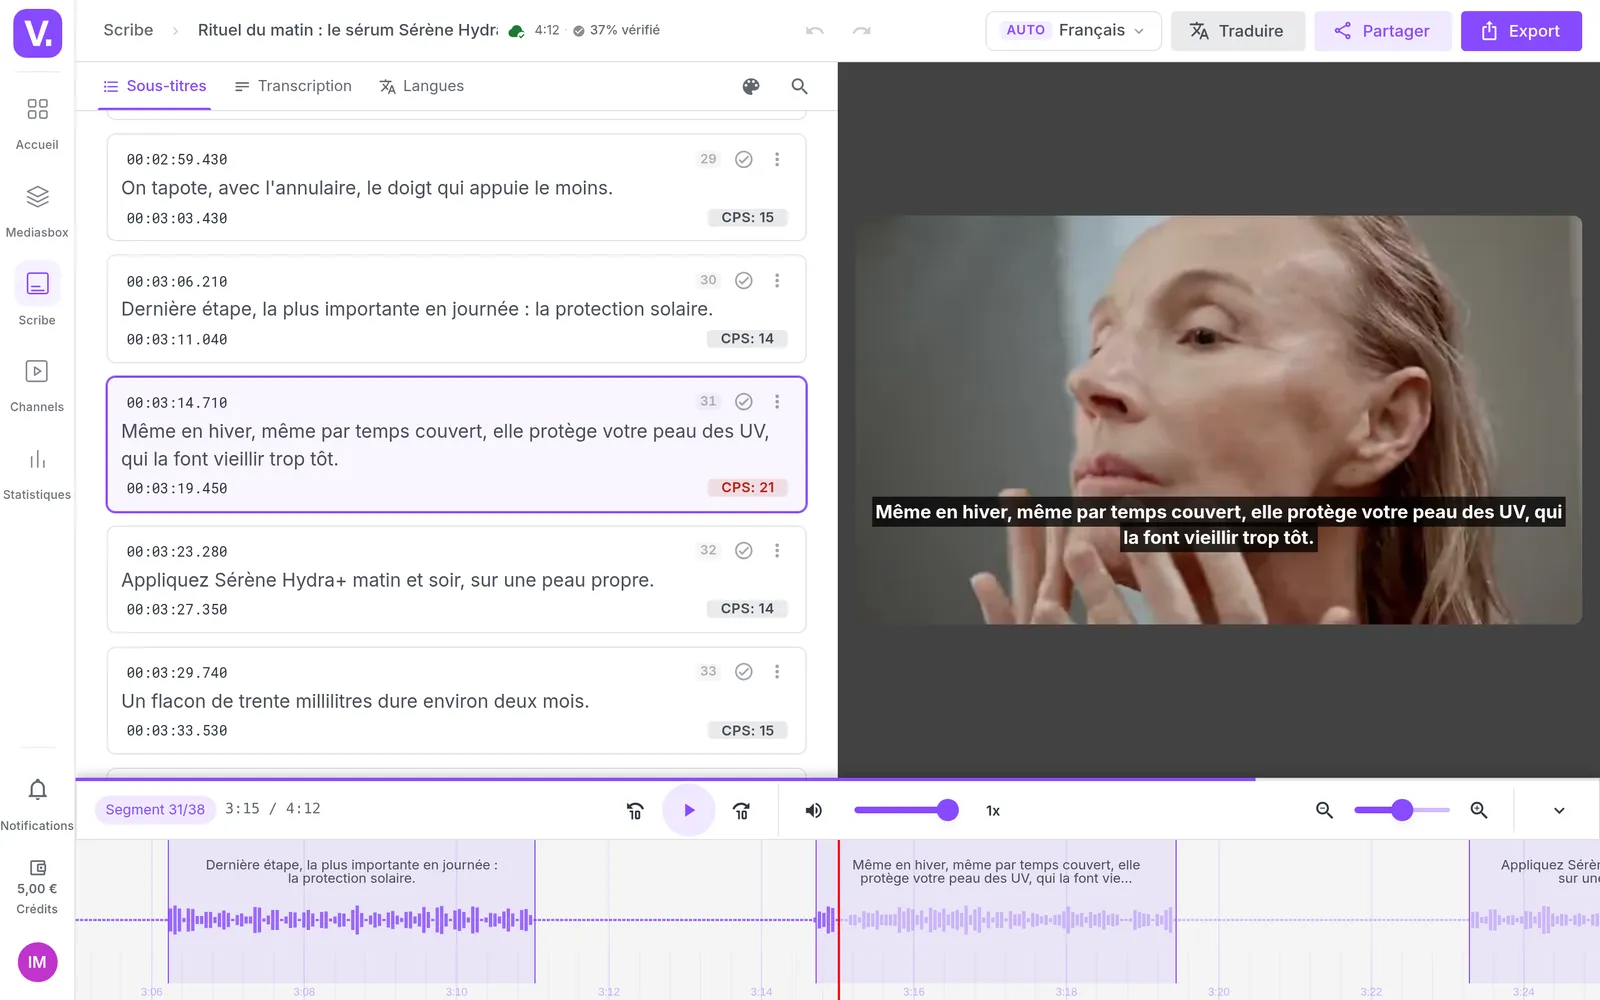Rewind playback by 10 seconds

tap(635, 811)
